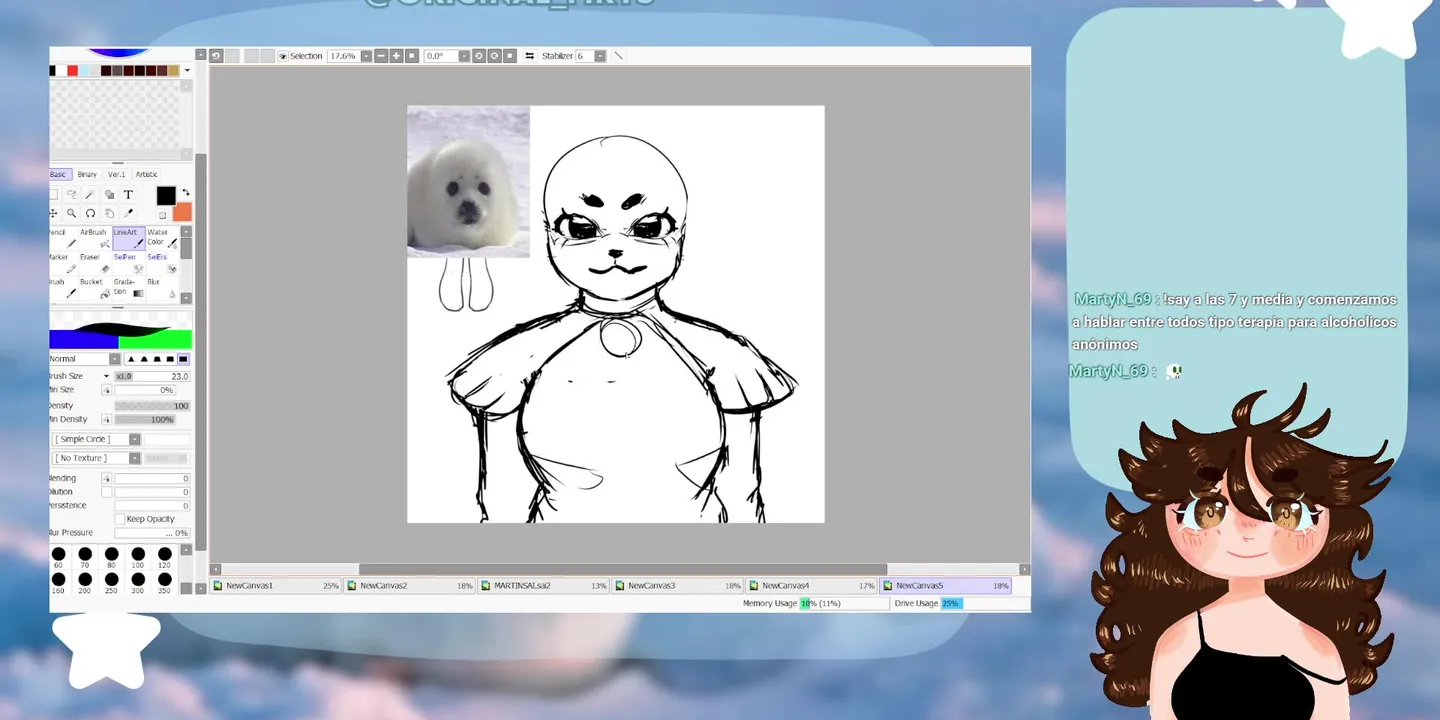Choose brush size preset 100
The width and height of the screenshot is (1440, 720).
pos(138,558)
